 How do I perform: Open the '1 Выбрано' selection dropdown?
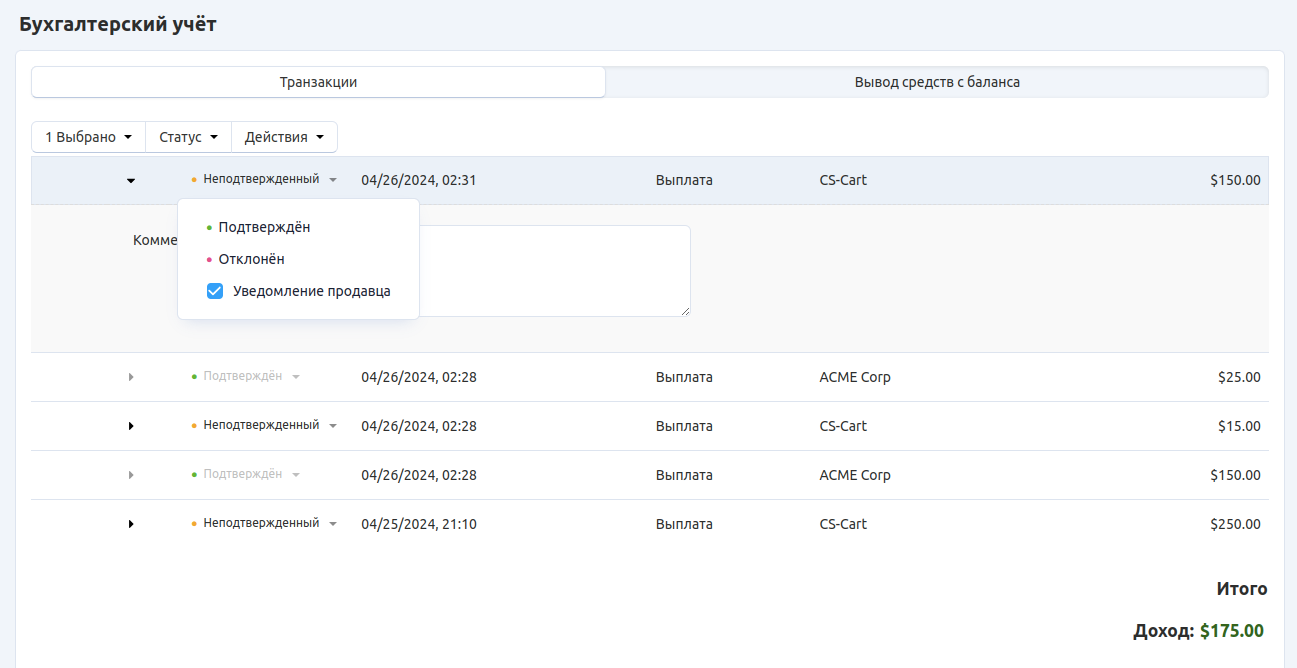(x=88, y=137)
